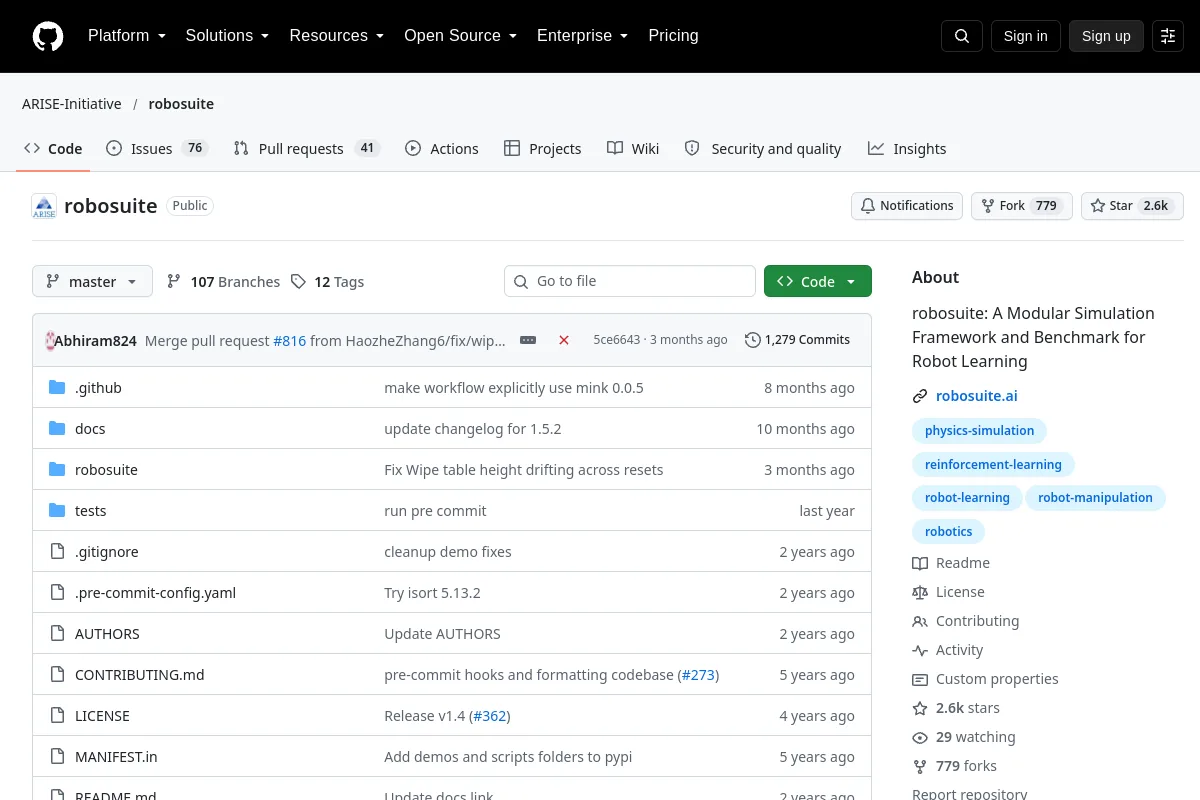This screenshot has height=800, width=1200.
Task: Open the ARISE-Initiative breadcrumb link
Action: point(72,104)
